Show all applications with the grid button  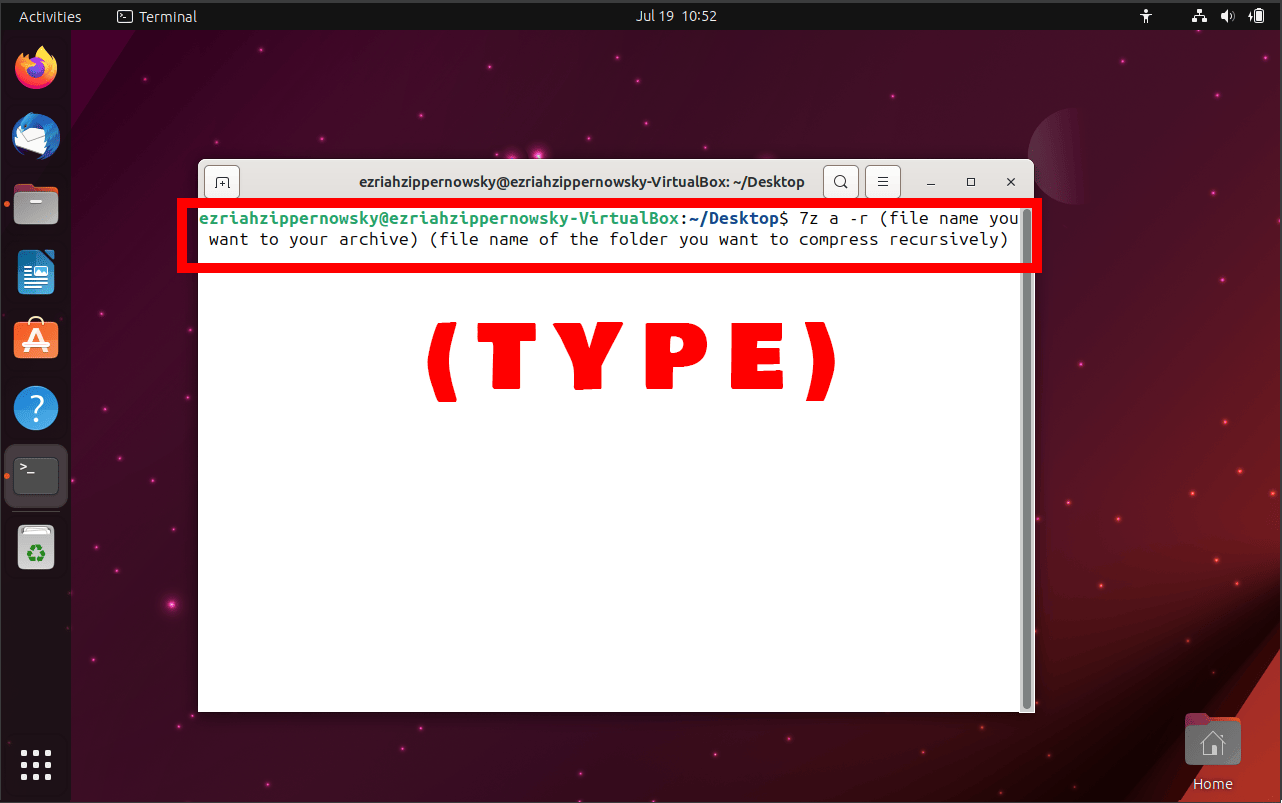36,765
